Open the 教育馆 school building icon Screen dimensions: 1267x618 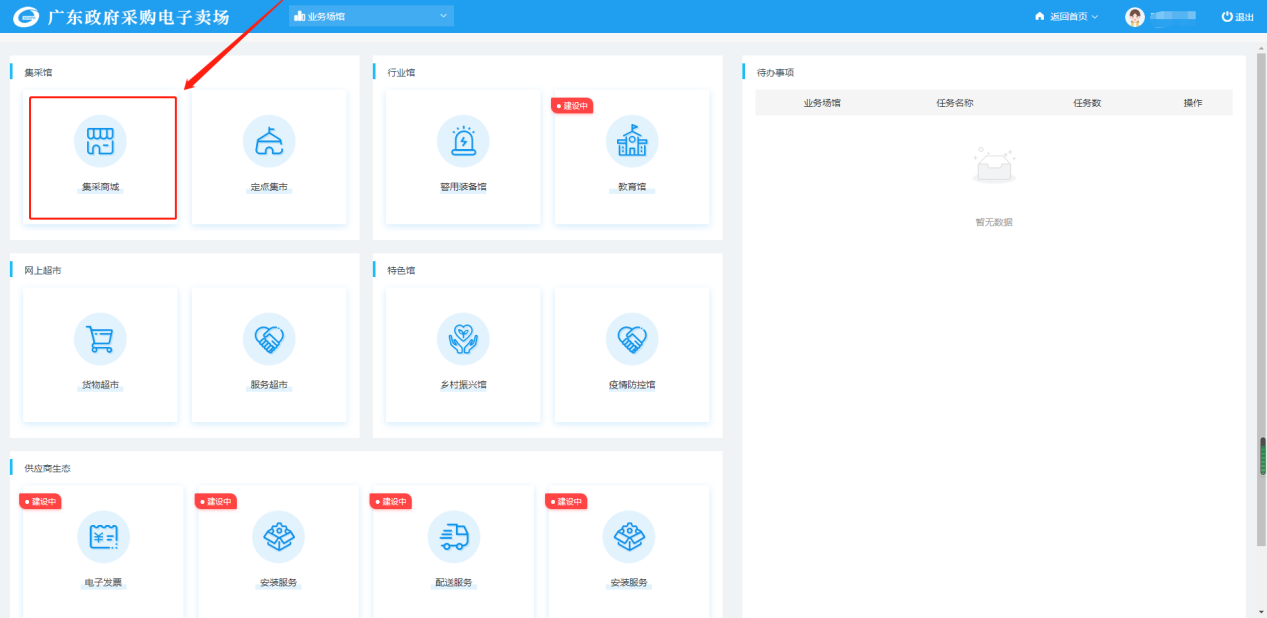coord(632,142)
